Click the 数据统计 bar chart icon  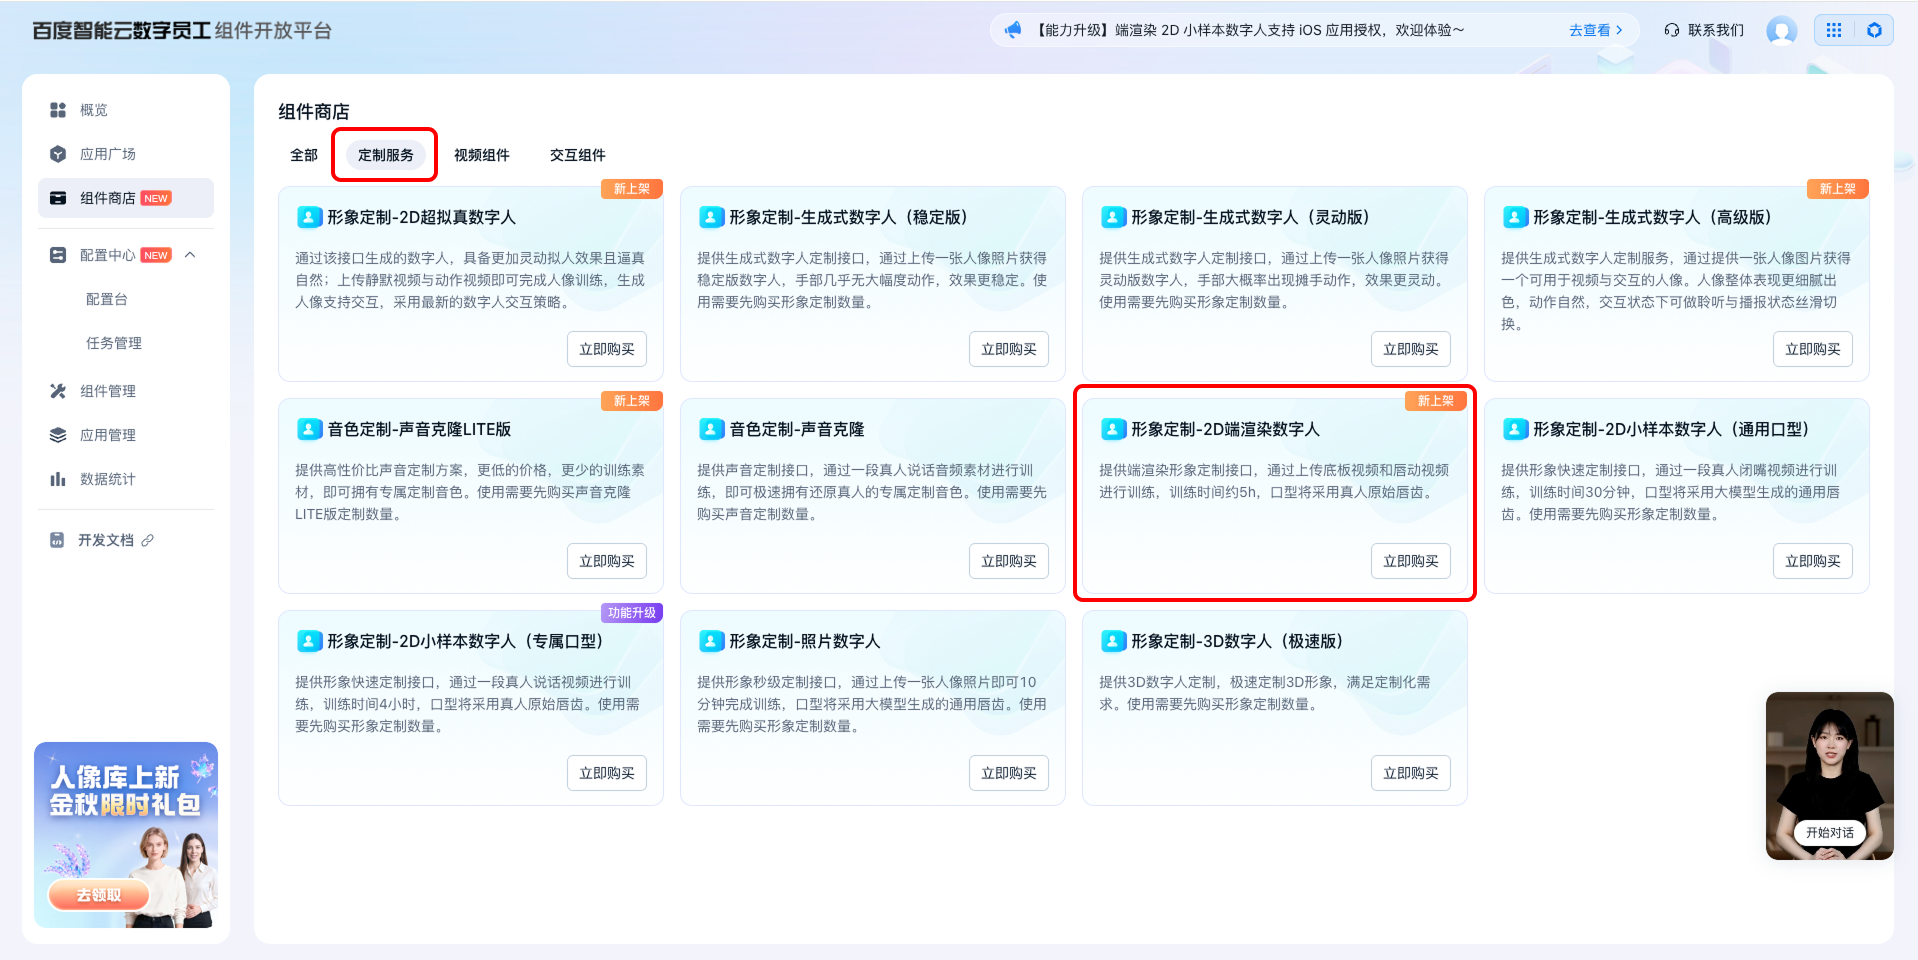58,479
